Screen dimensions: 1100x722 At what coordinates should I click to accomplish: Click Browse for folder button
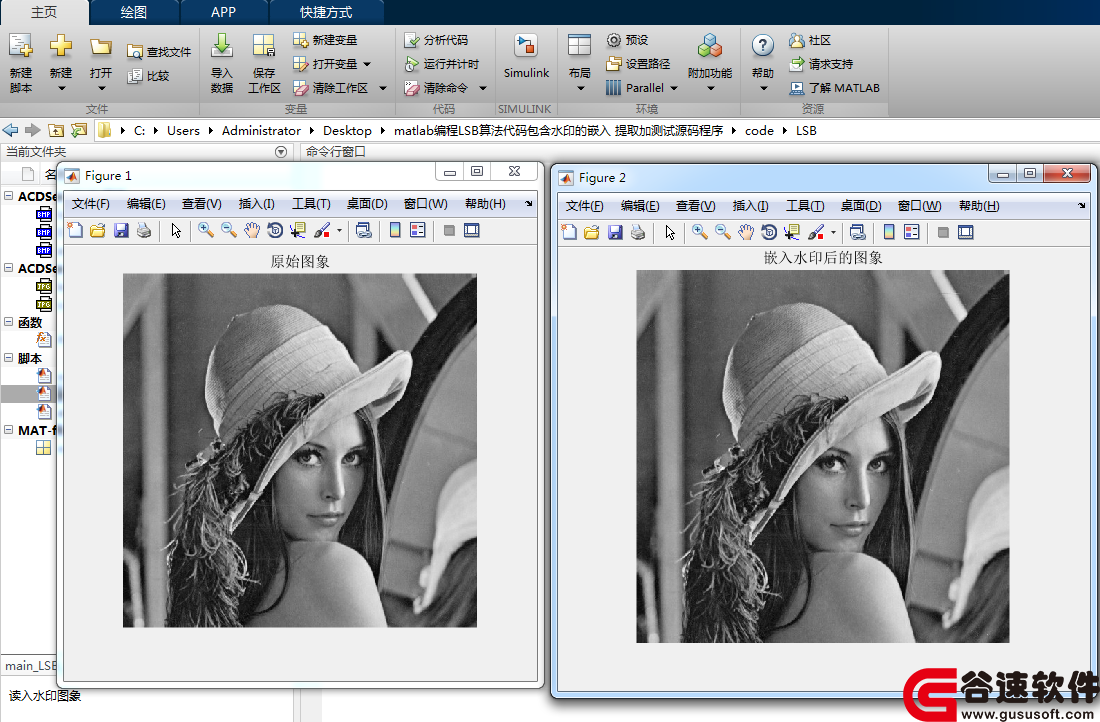click(x=79, y=130)
